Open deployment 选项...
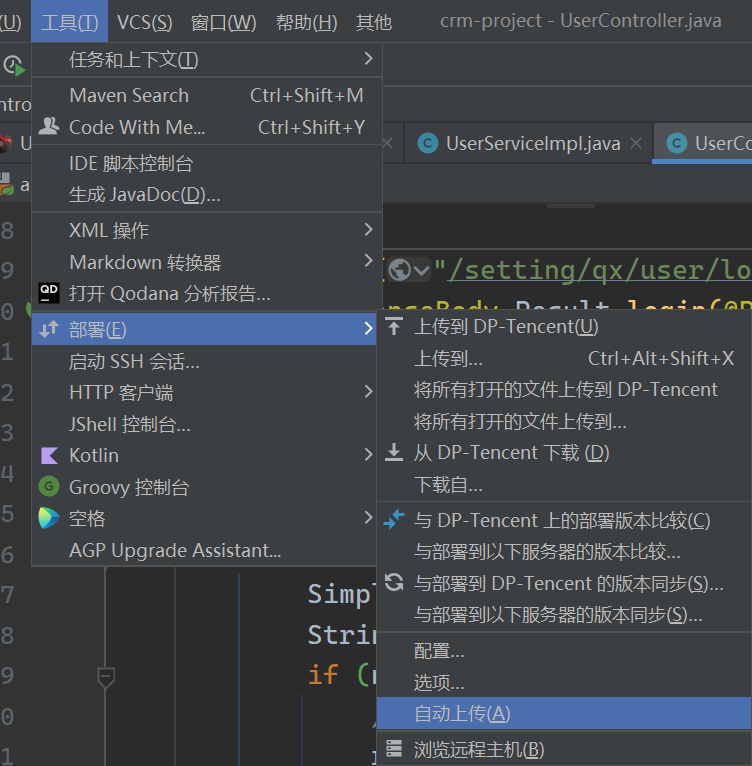Viewport: 752px width, 766px height. tap(564, 682)
